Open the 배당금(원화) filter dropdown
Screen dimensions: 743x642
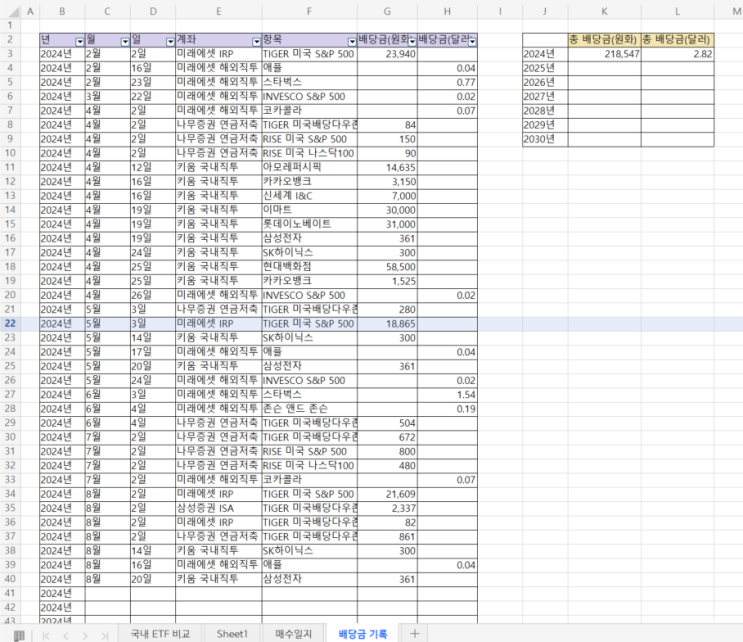coord(412,42)
